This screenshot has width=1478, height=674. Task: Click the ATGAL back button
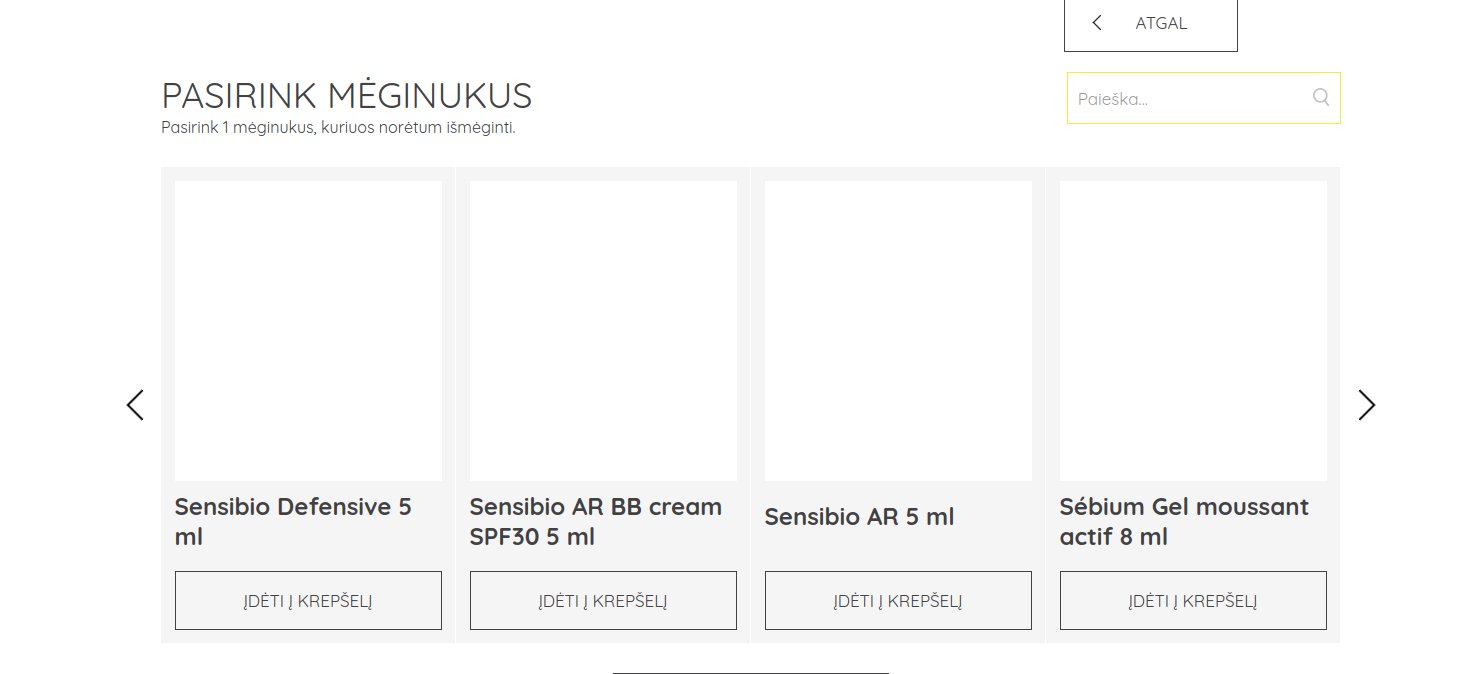click(x=1151, y=25)
